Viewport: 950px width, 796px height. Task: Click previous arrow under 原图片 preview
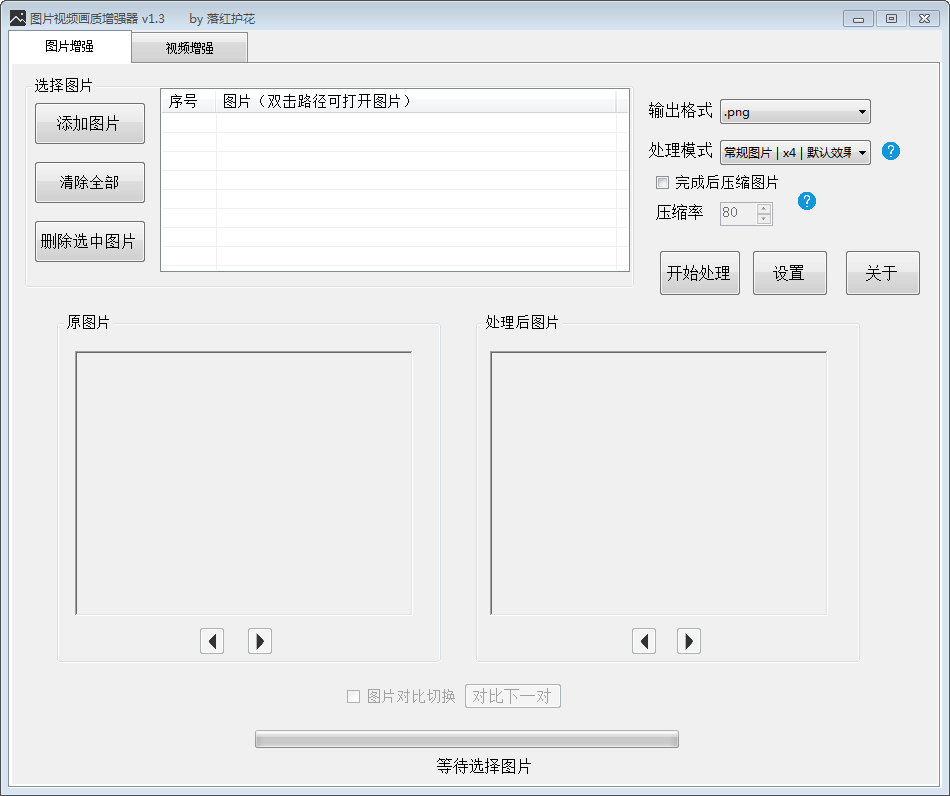tap(212, 641)
